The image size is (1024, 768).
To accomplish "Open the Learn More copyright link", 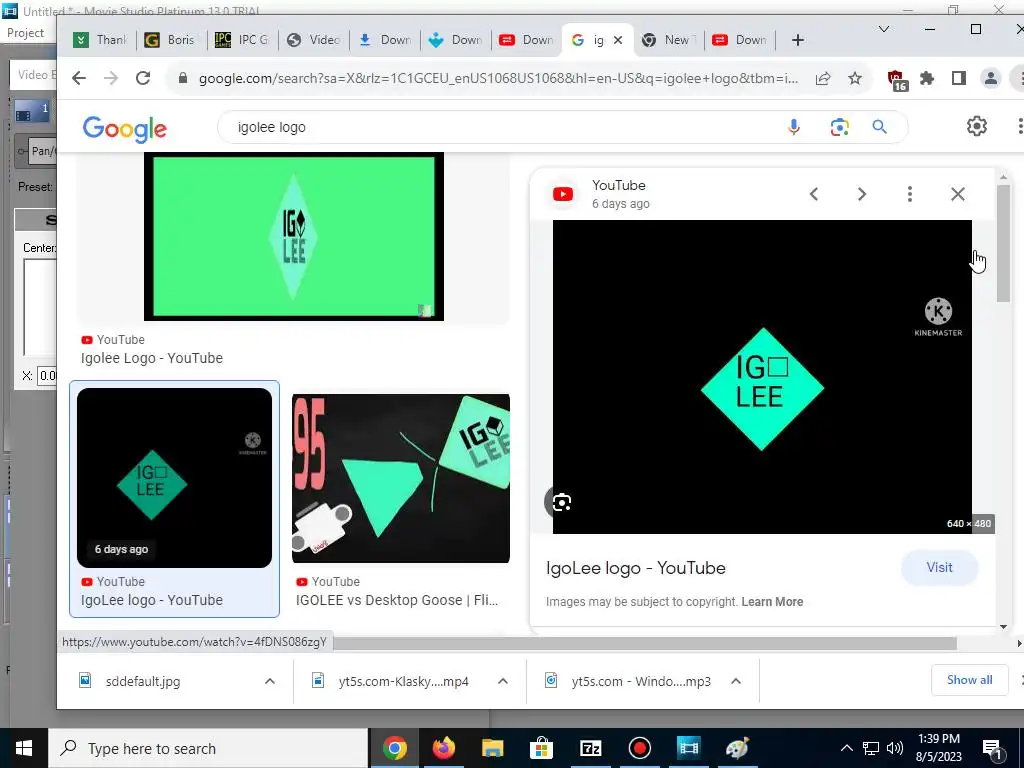I will pyautogui.click(x=772, y=601).
